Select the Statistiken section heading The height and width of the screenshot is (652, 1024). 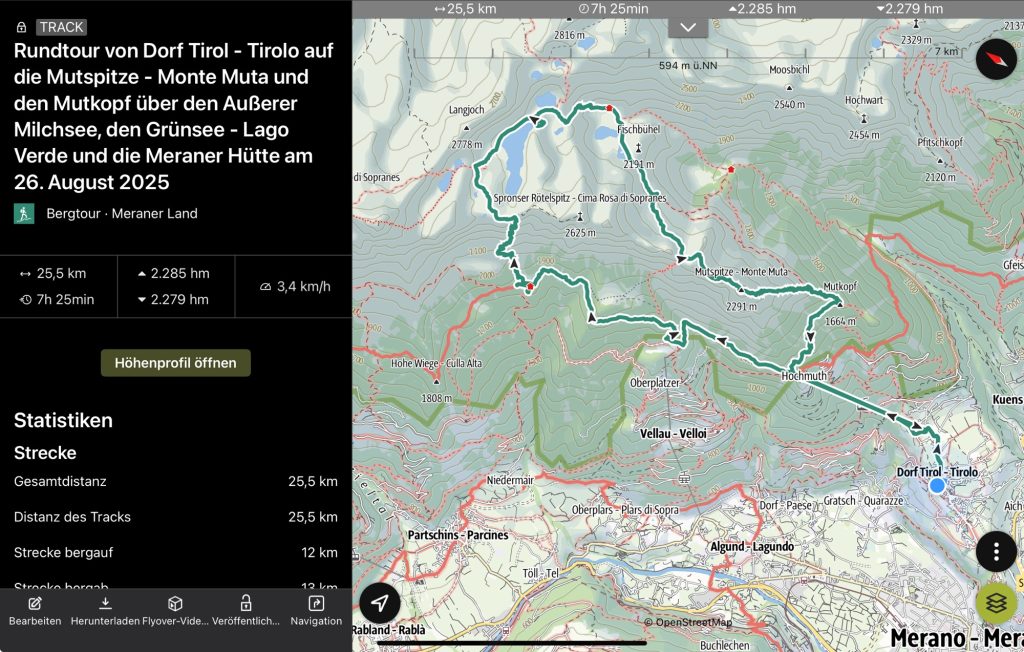tap(63, 420)
